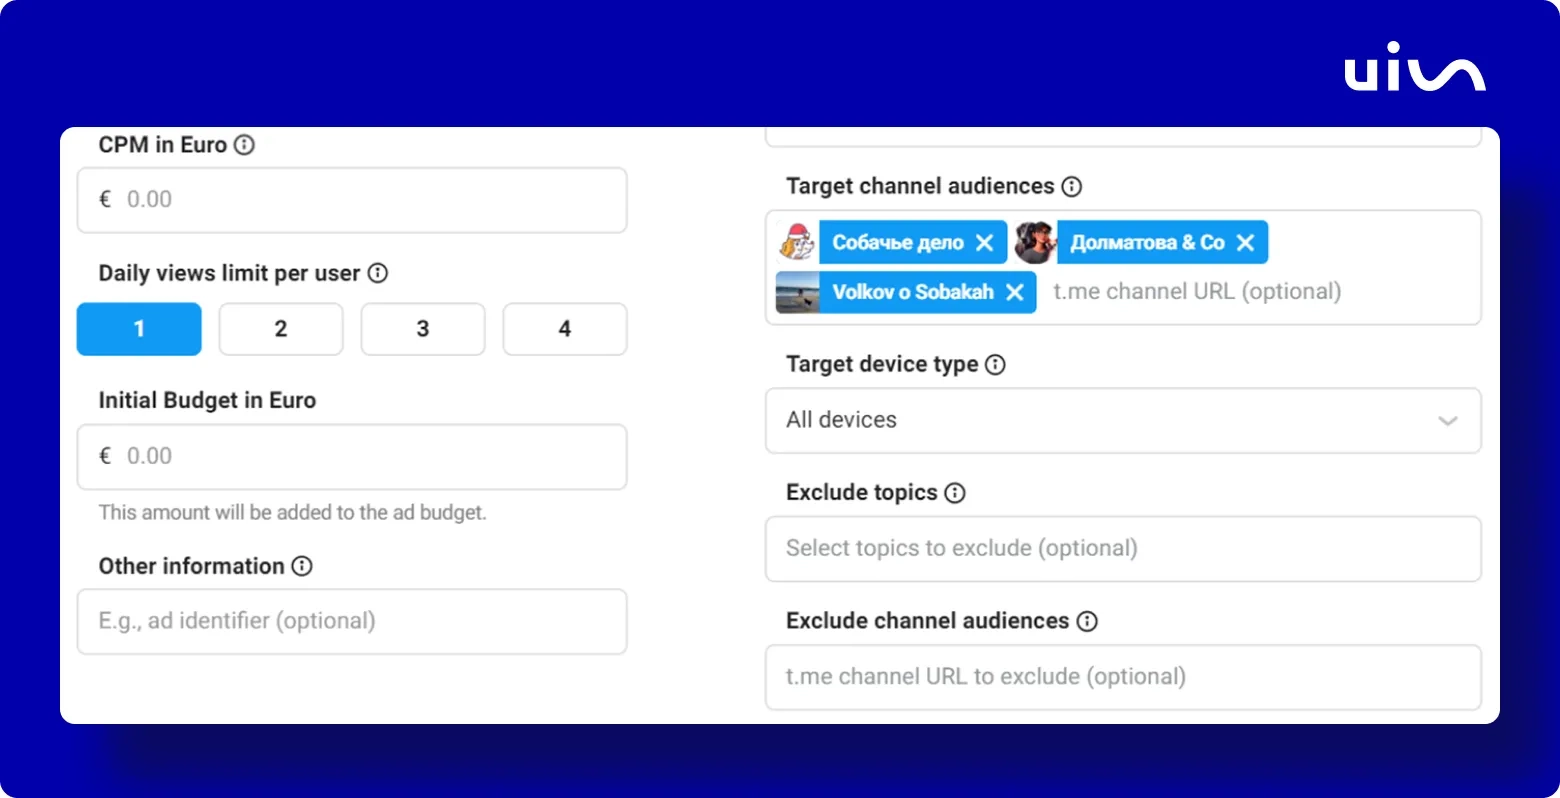Click the Exclude channel audiences info icon
This screenshot has height=798, width=1560.
click(1087, 621)
